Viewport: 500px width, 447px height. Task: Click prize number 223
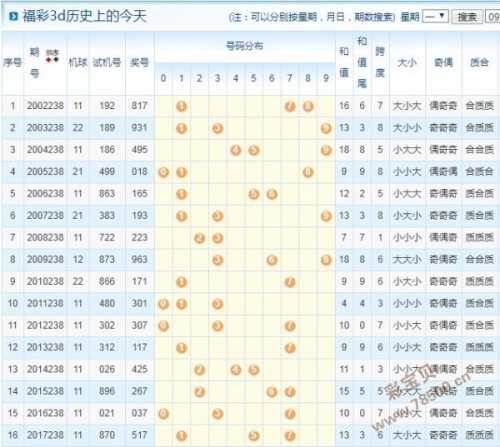pyautogui.click(x=139, y=237)
